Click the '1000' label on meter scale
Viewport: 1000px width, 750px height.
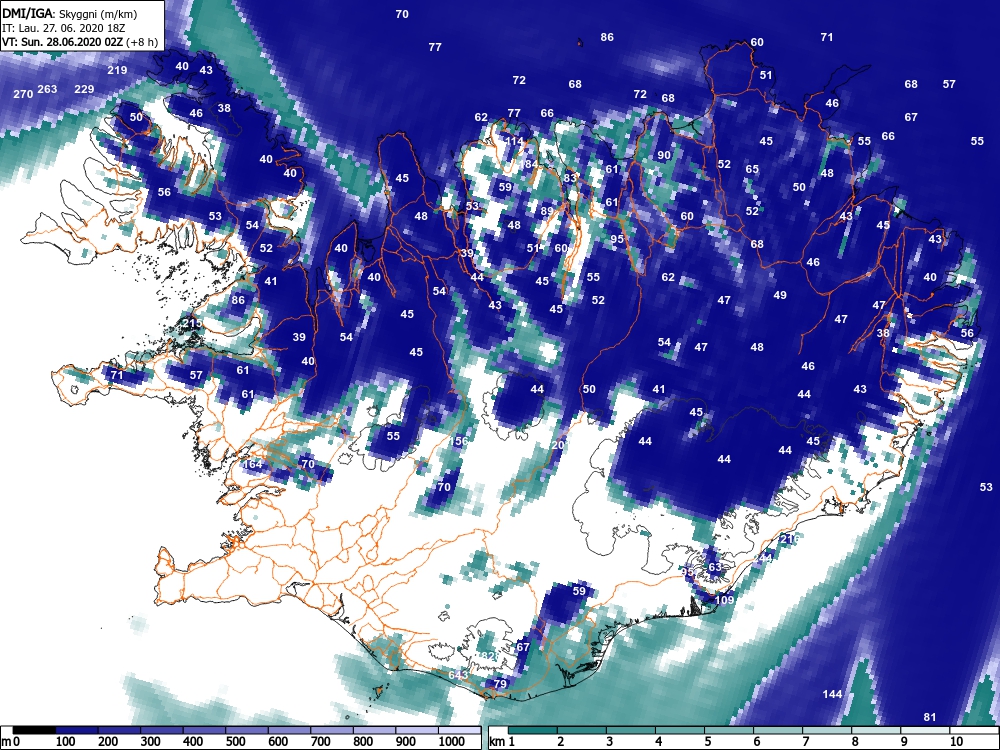451,741
